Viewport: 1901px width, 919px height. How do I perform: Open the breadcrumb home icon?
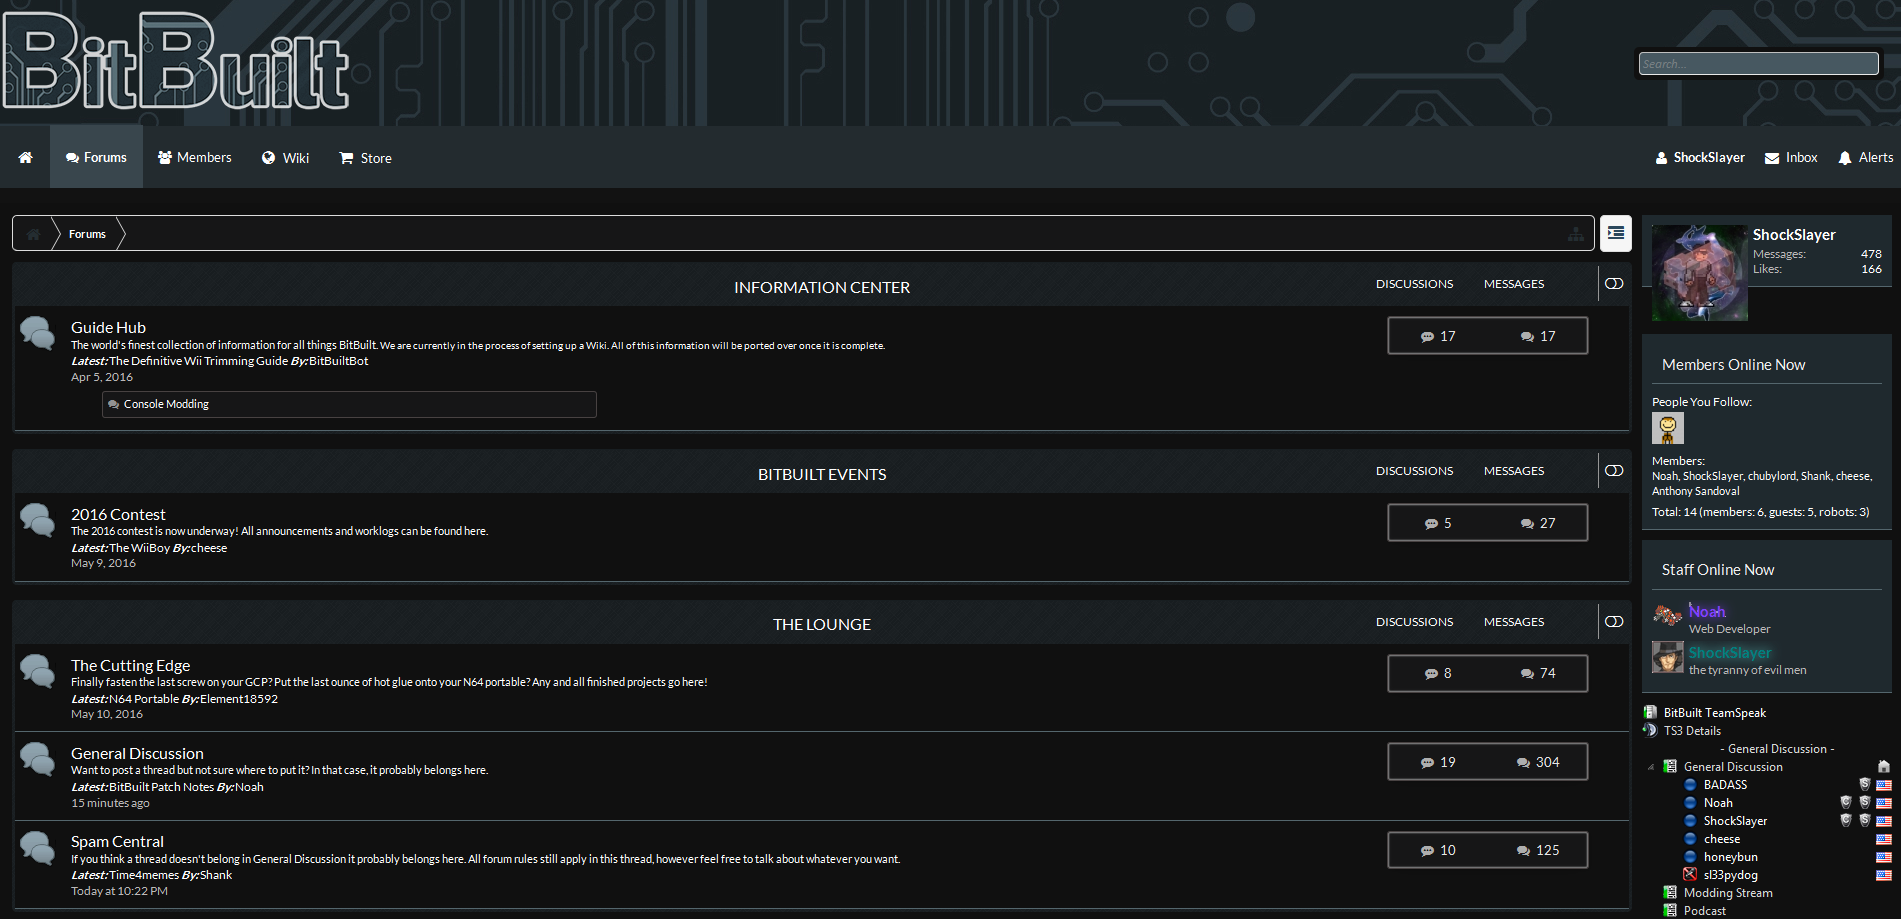tap(33, 234)
